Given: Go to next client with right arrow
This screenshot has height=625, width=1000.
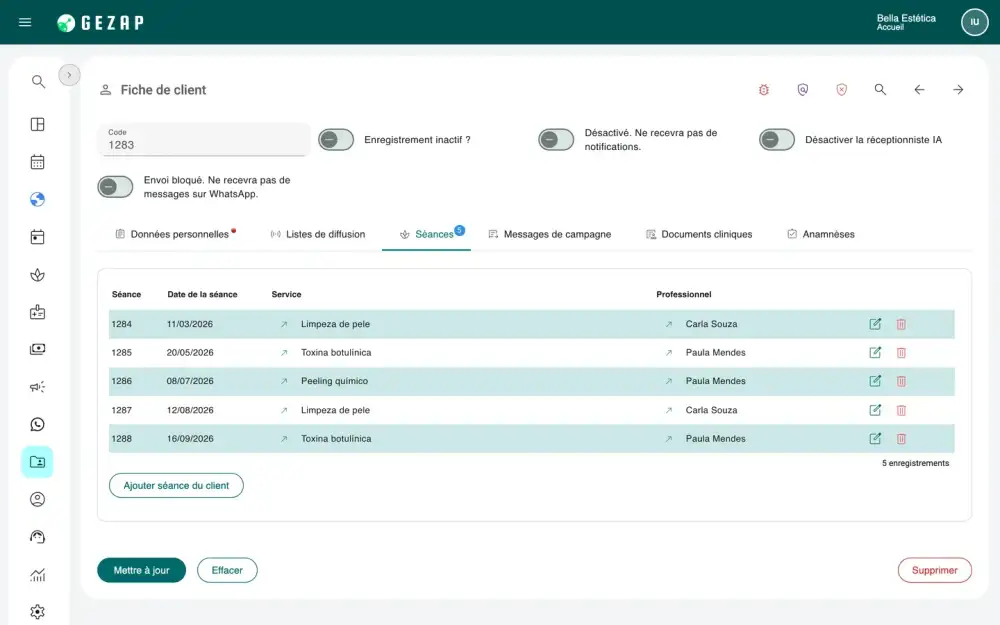Looking at the screenshot, I should click(958, 90).
